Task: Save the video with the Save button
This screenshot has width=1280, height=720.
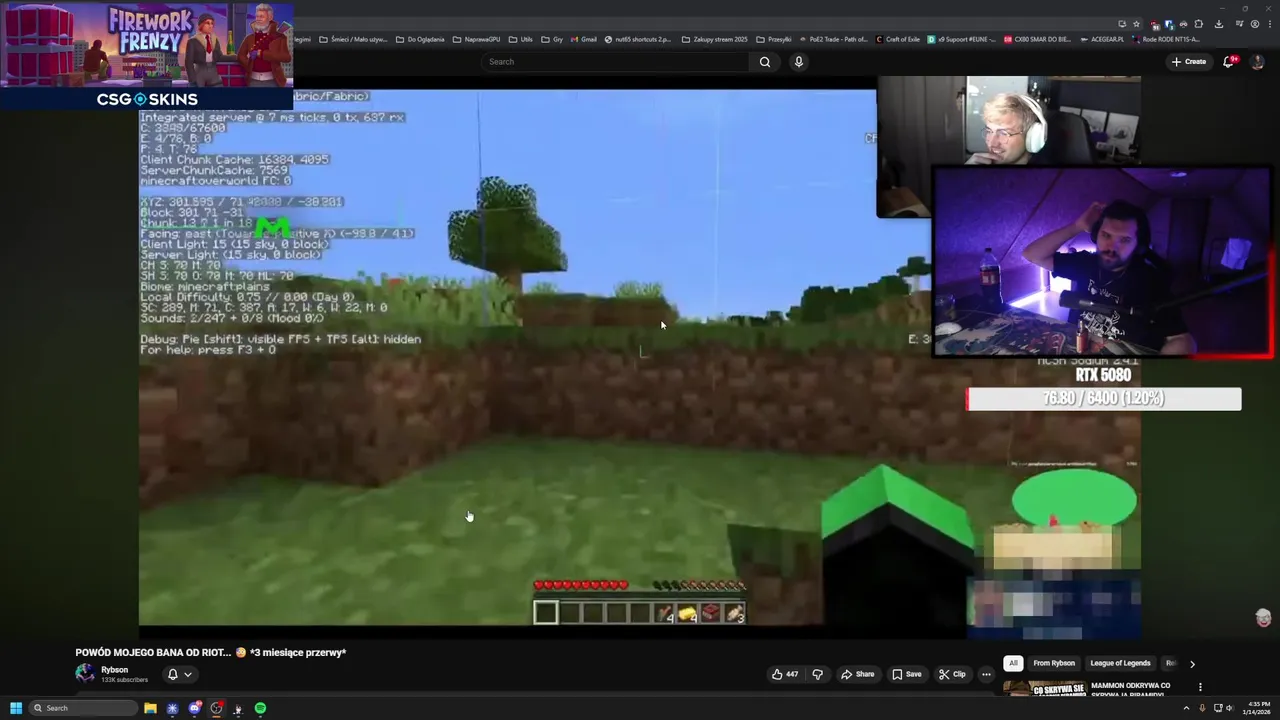Action: point(907,674)
